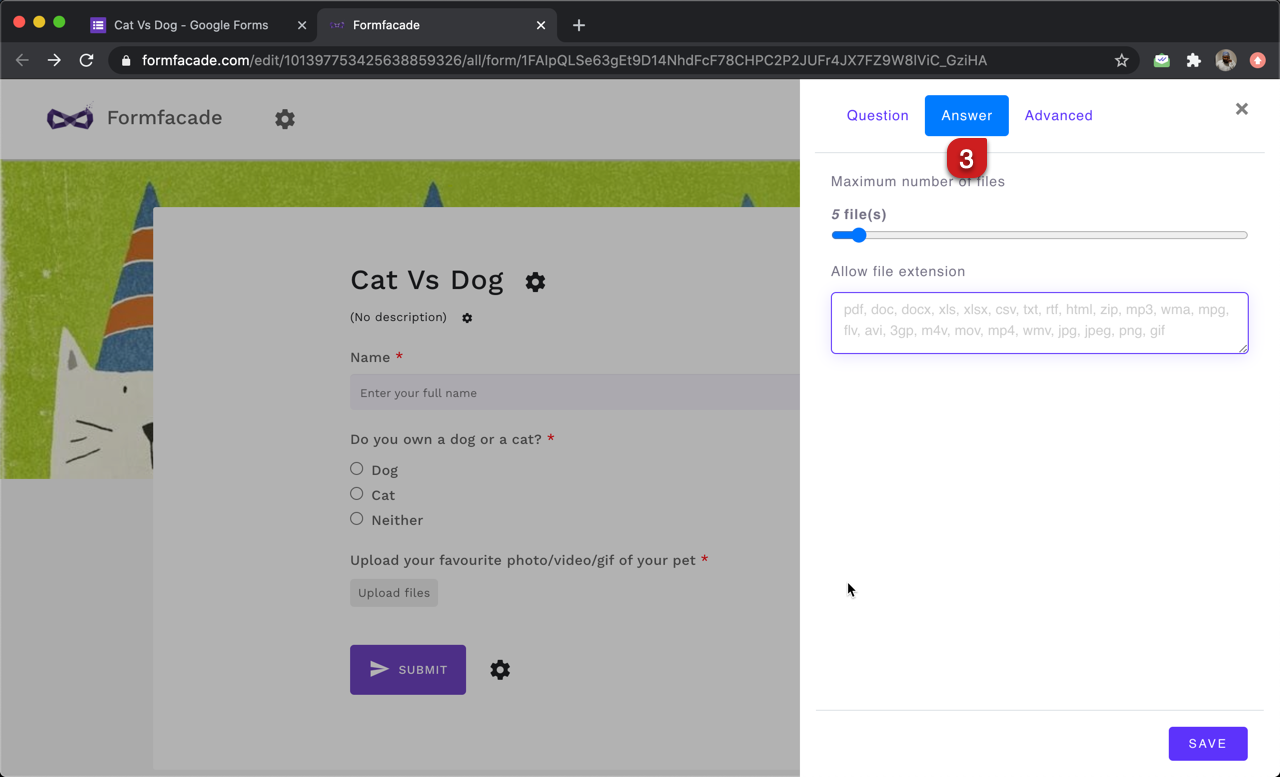Close the side panel with X icon
The width and height of the screenshot is (1280, 777).
coord(1241,109)
